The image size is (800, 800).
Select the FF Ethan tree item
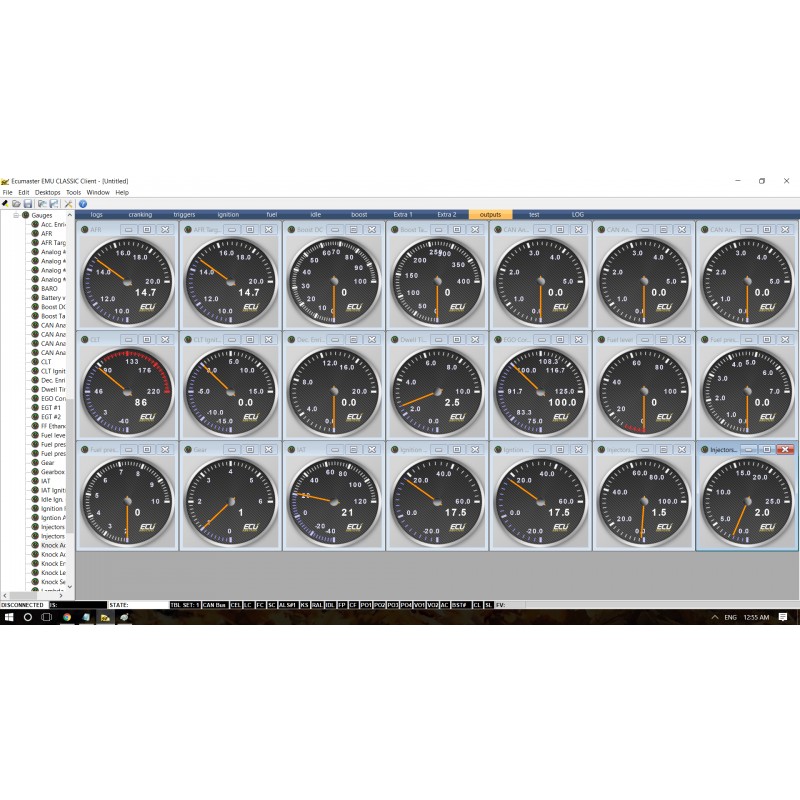click(x=53, y=426)
